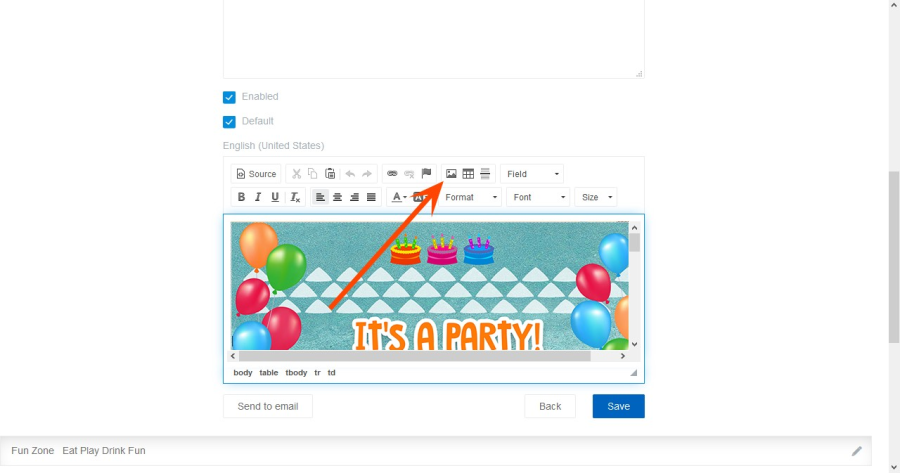
Task: Open the Field dropdown
Action: (x=532, y=174)
